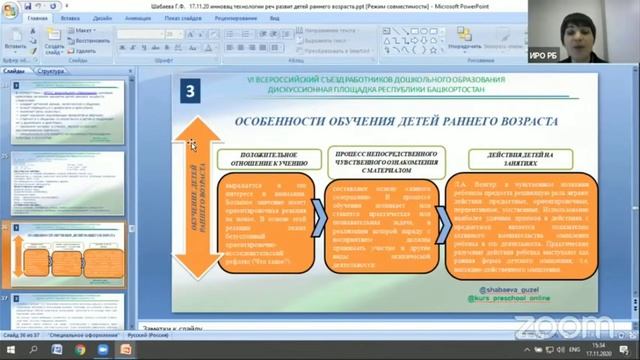
Task: Toggle strikethrough formatting
Action: (x=156, y=48)
